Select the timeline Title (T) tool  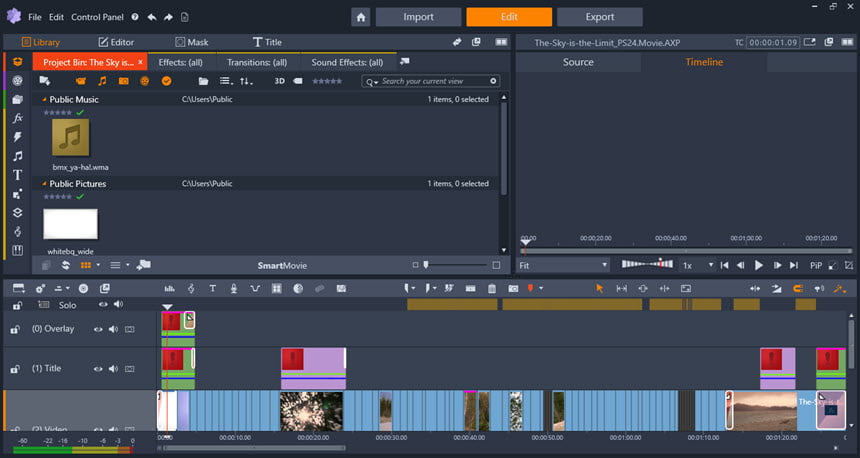point(212,289)
